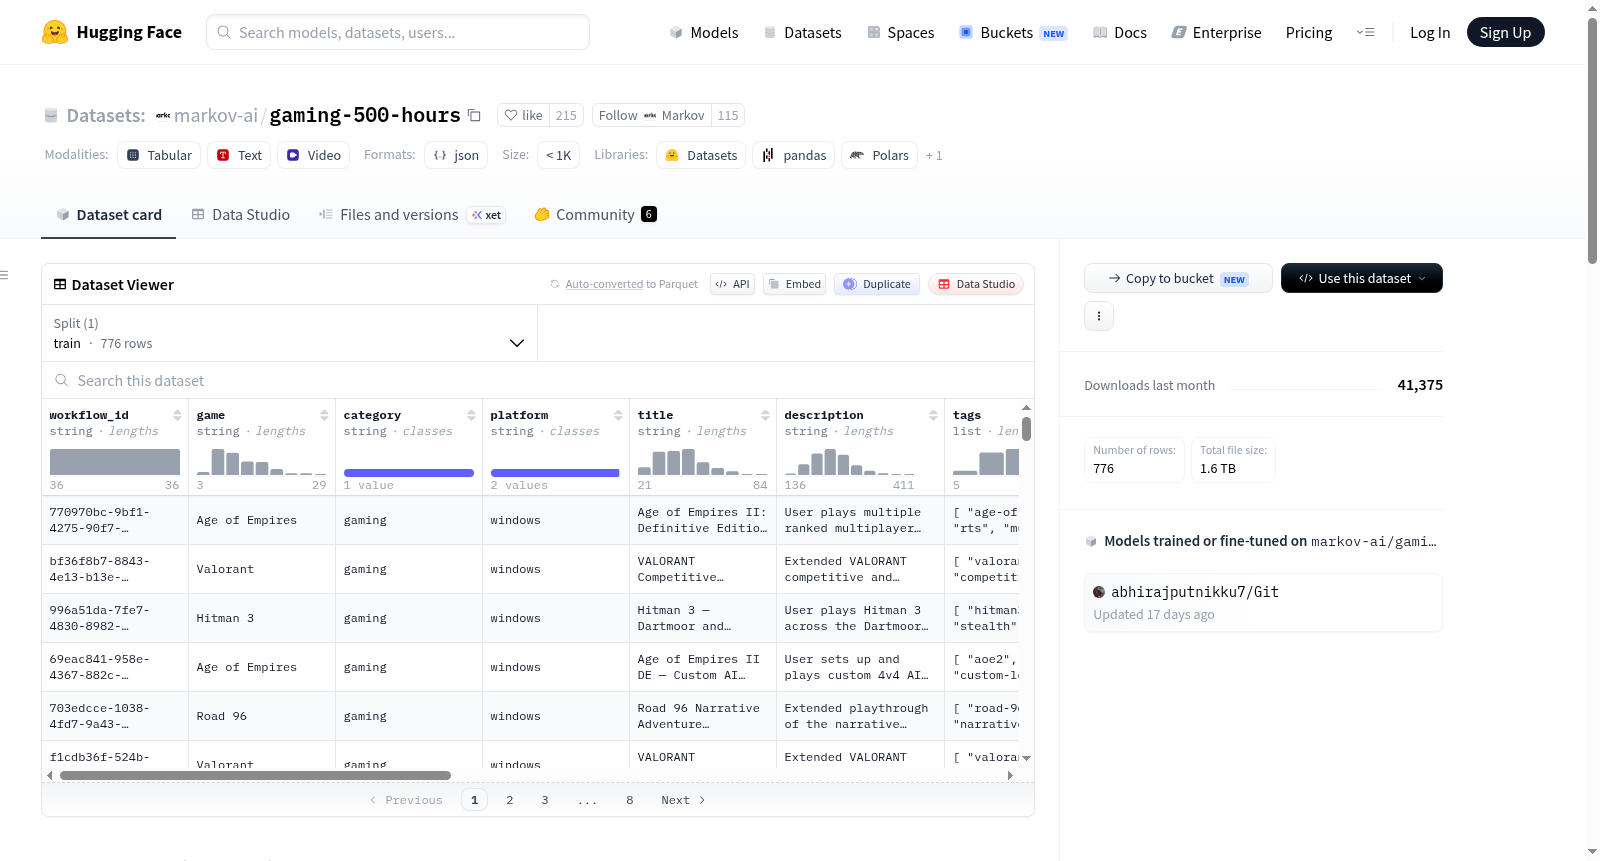
Task: Select the Hitman 3 game cell
Action: pos(261,618)
